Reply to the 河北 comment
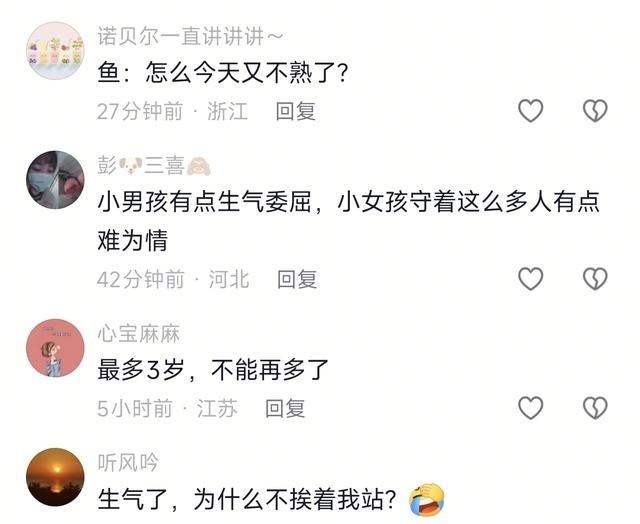This screenshot has width=640, height=524. 297,280
